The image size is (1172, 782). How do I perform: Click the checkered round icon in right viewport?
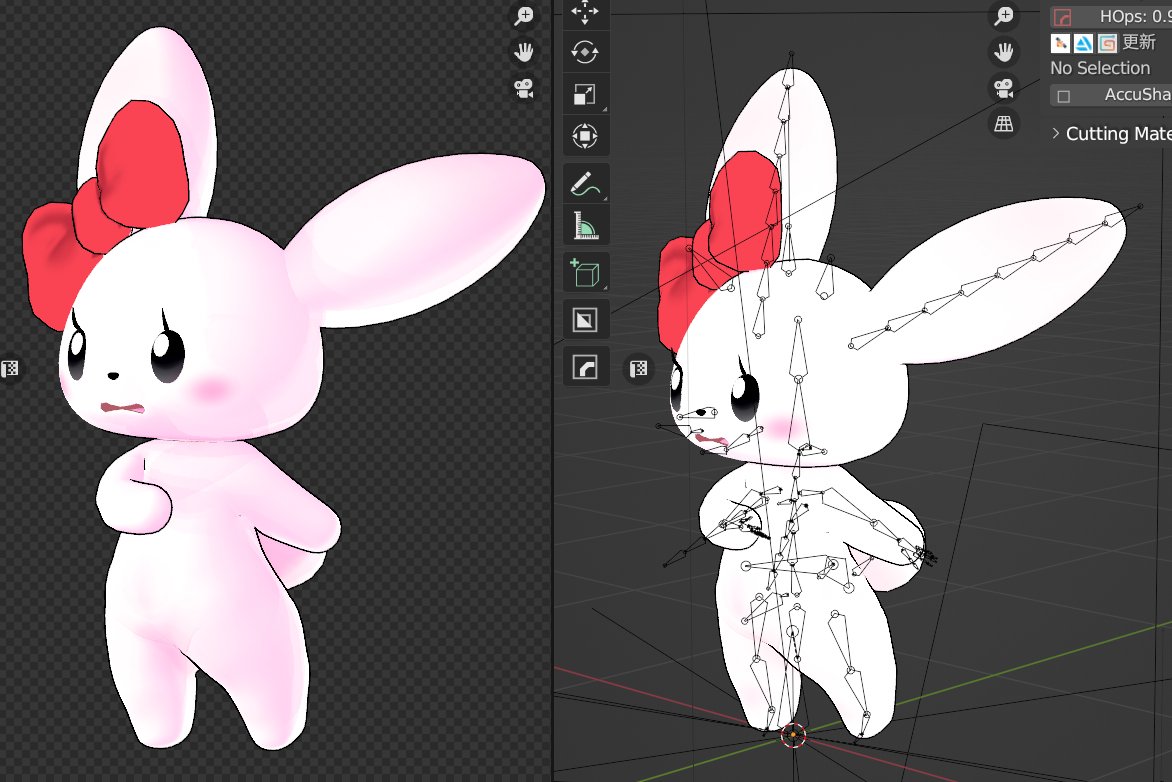pyautogui.click(x=638, y=369)
